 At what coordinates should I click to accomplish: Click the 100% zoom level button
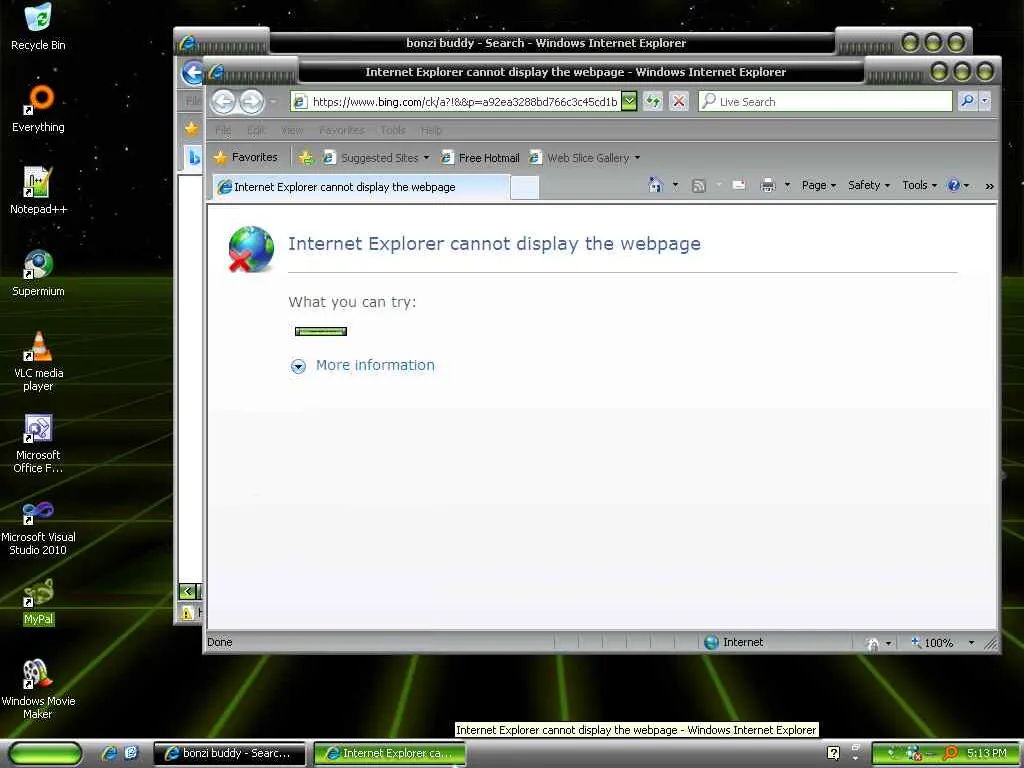click(x=932, y=643)
